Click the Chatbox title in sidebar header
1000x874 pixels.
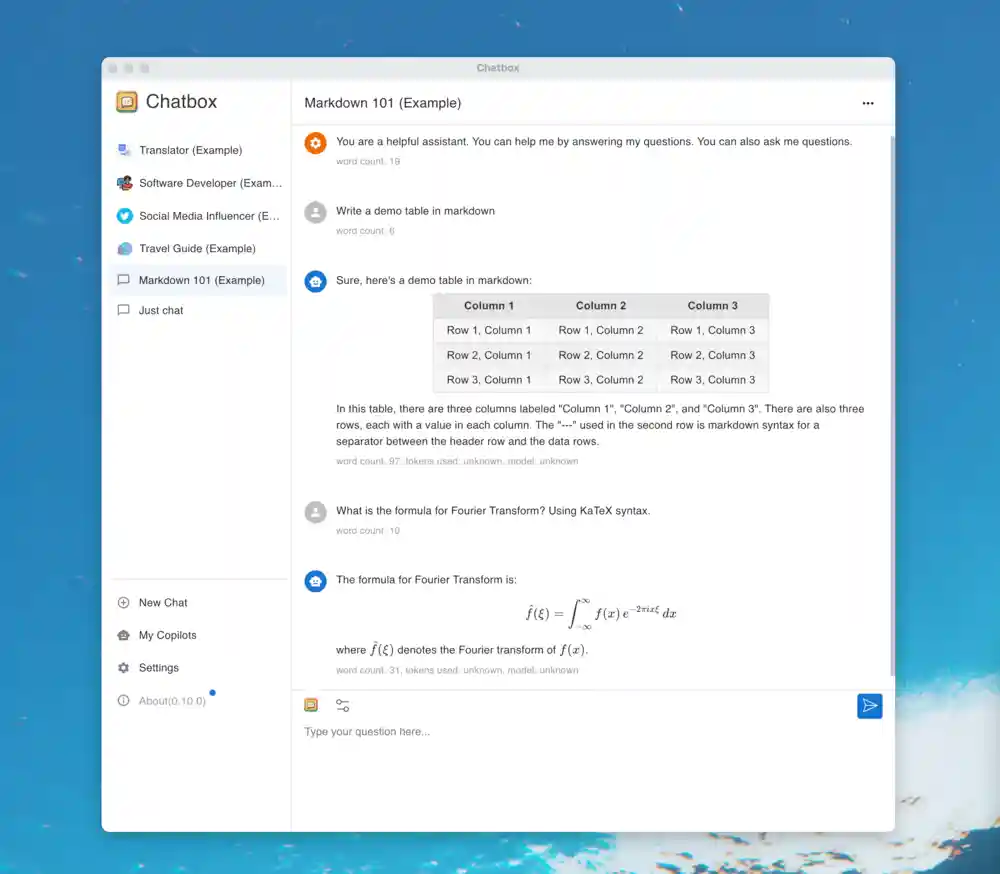tap(181, 101)
